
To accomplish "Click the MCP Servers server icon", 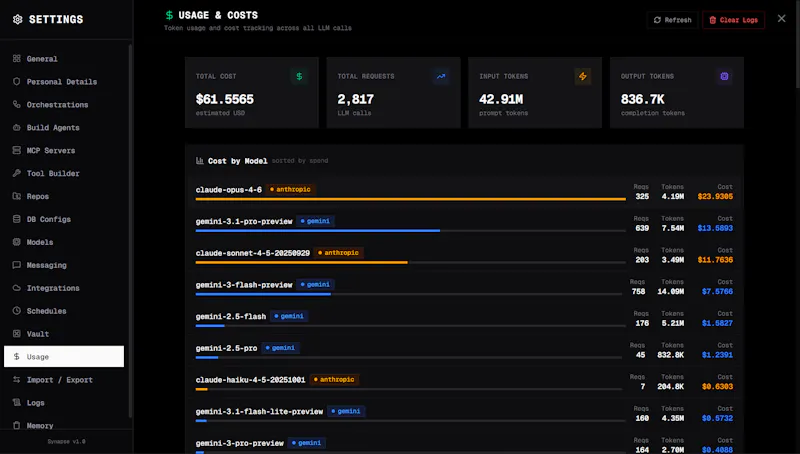I will click(x=16, y=150).
